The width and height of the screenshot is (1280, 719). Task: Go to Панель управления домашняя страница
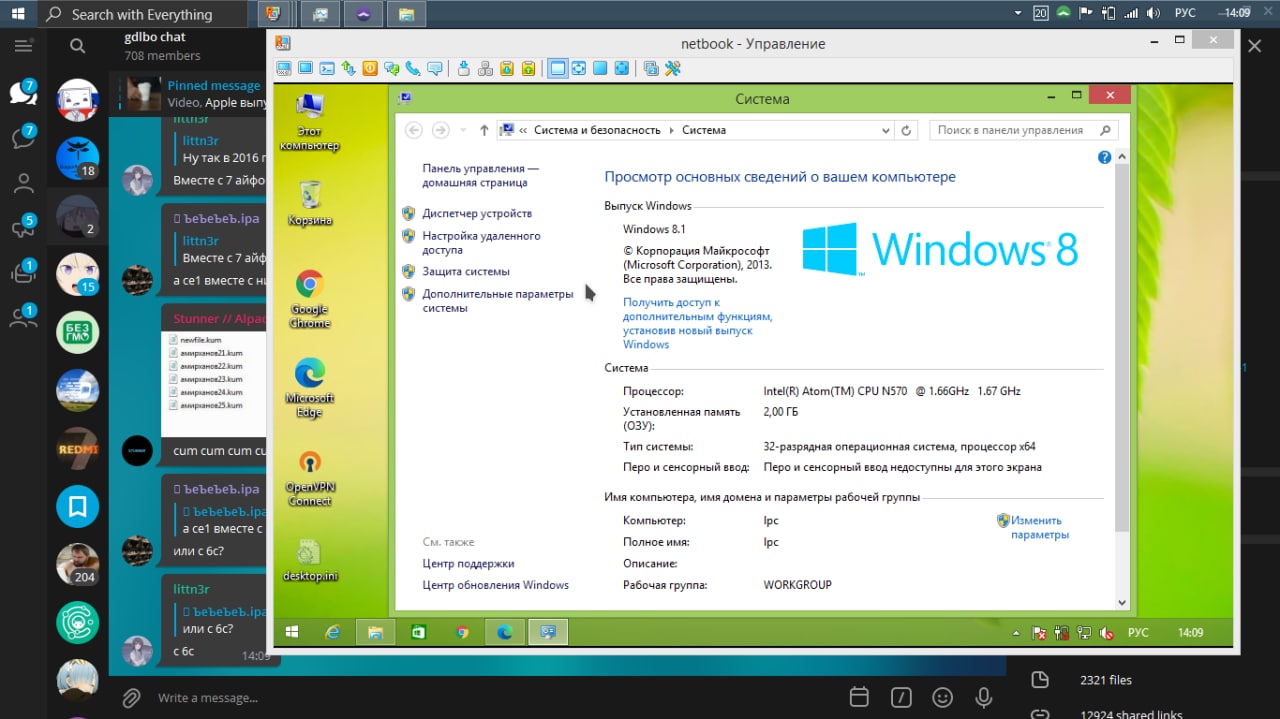point(480,176)
